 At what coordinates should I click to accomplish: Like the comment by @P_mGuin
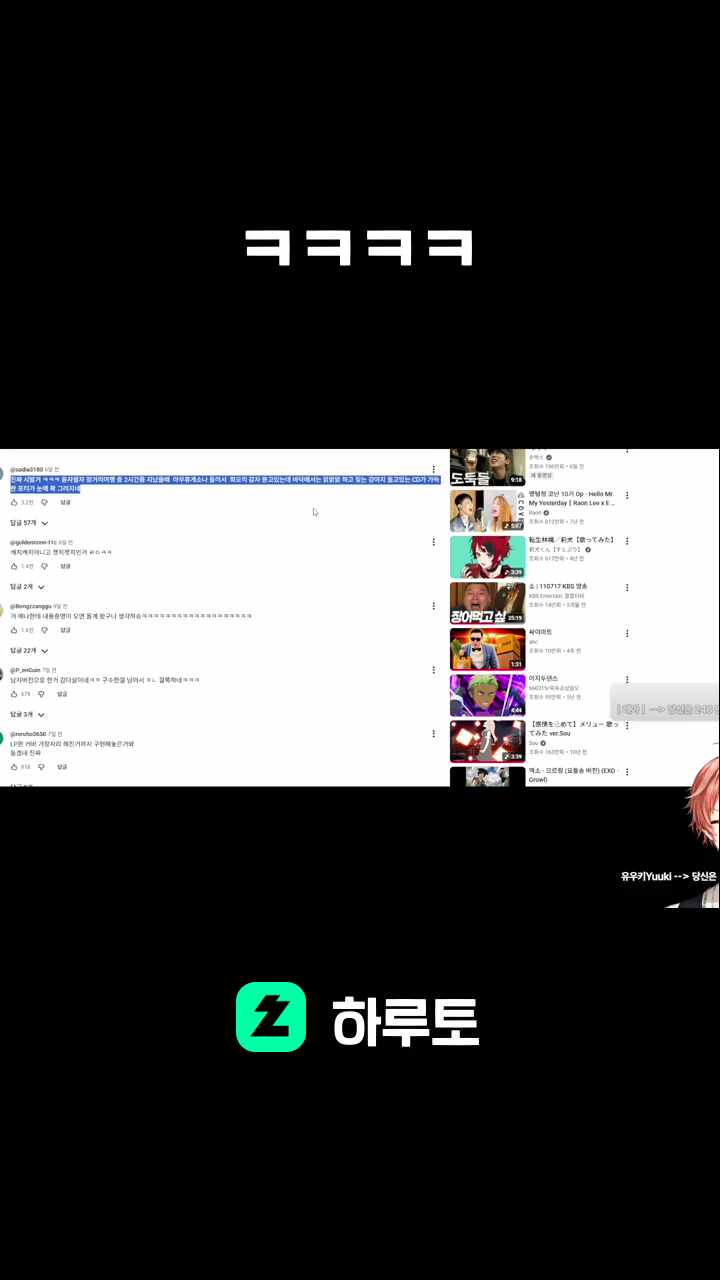(x=15, y=694)
